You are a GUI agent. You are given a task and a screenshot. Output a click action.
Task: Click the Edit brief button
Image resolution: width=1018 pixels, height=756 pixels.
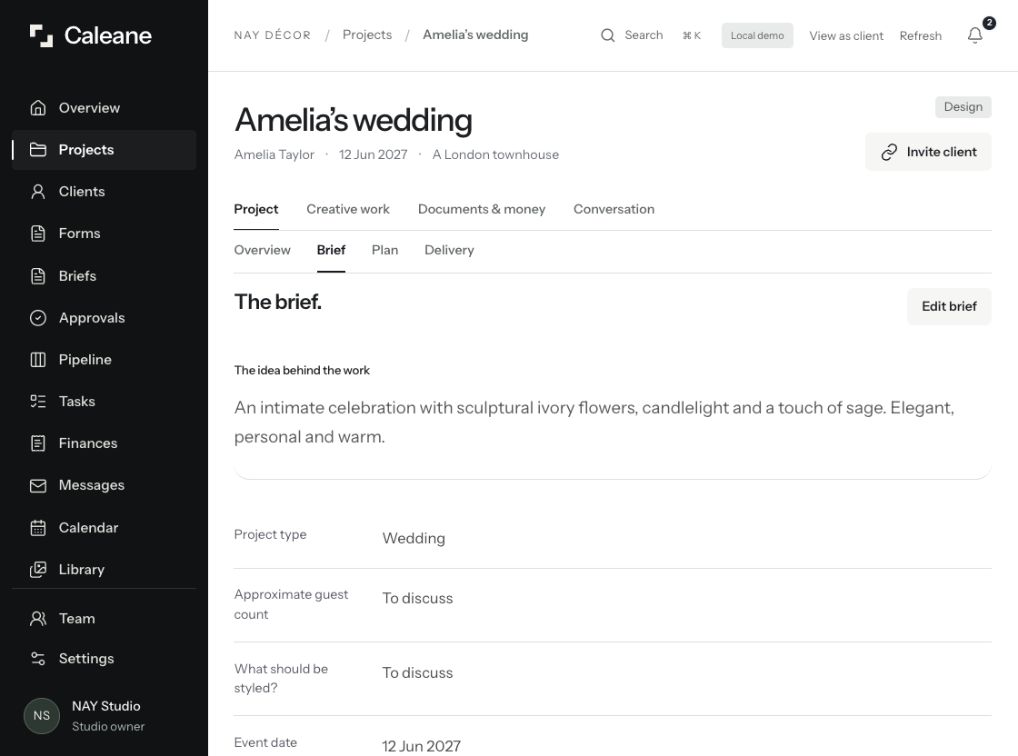[949, 306]
